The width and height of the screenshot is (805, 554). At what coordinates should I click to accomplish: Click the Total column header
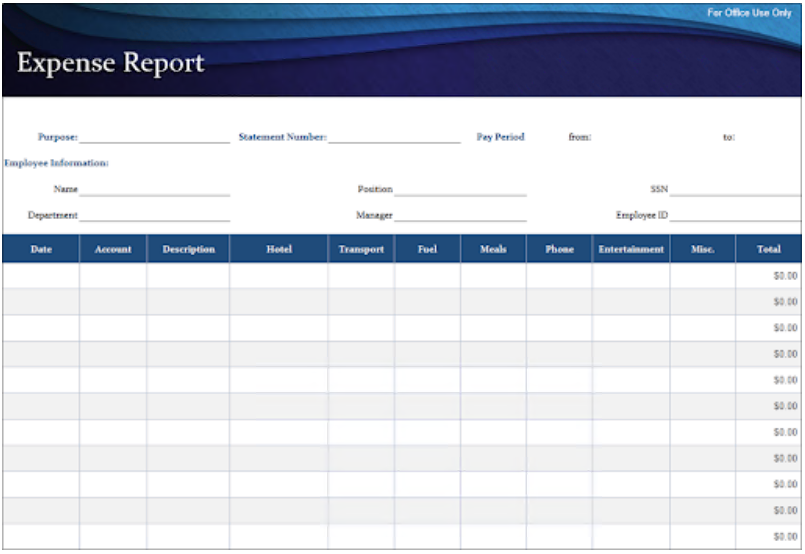[768, 249]
